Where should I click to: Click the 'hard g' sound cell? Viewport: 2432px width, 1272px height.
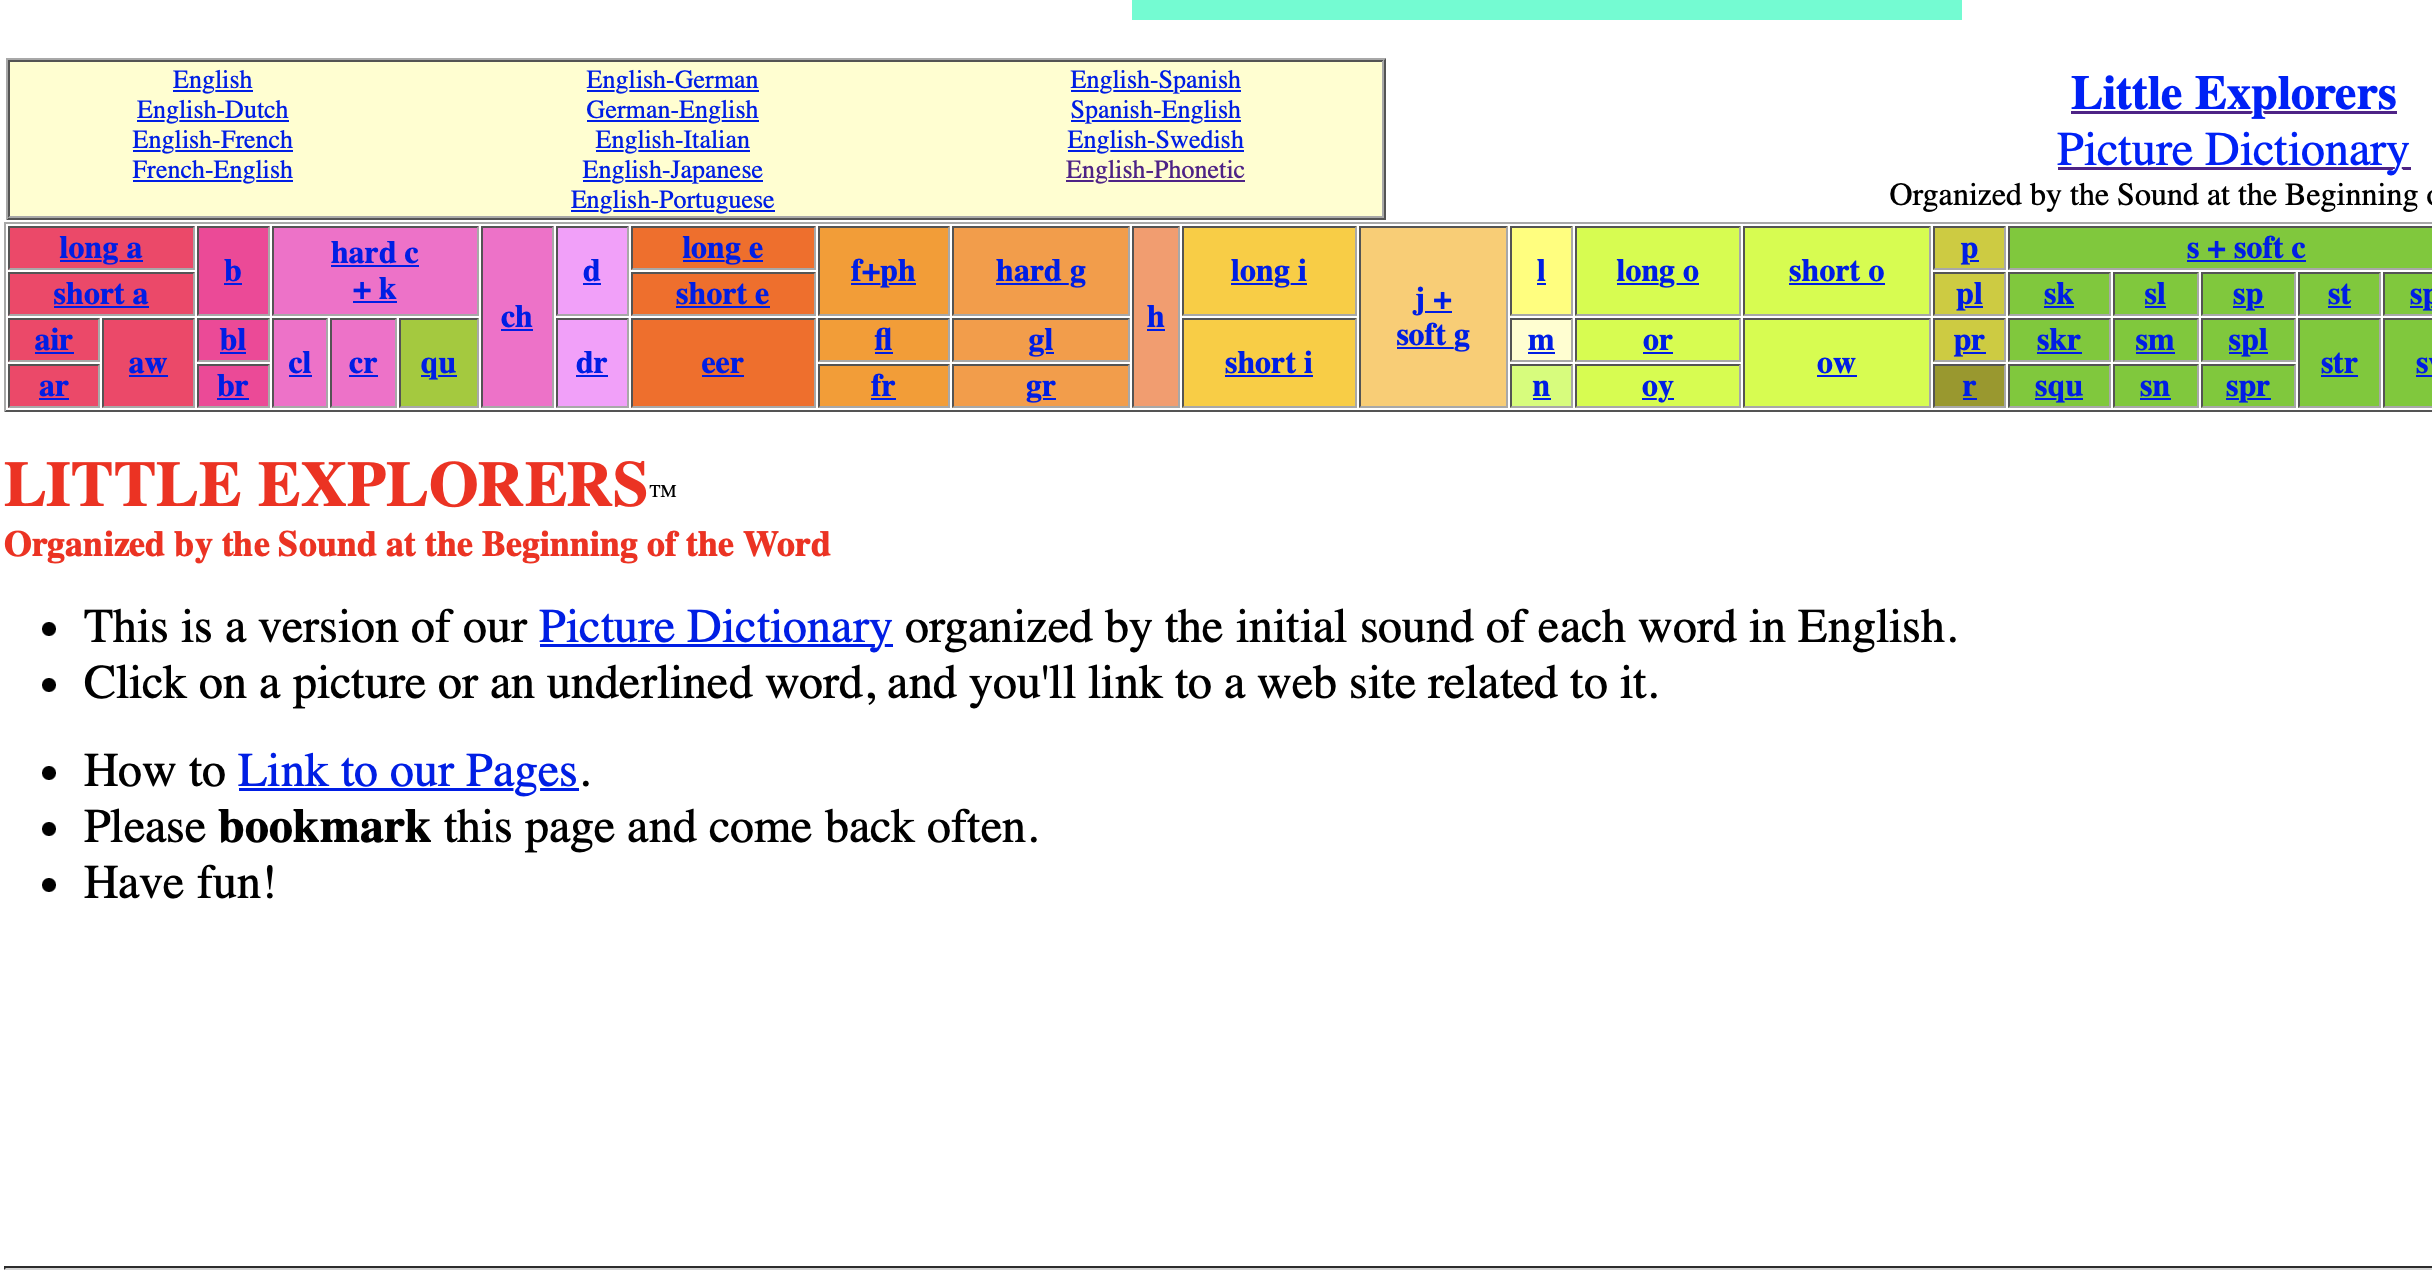coord(1040,271)
